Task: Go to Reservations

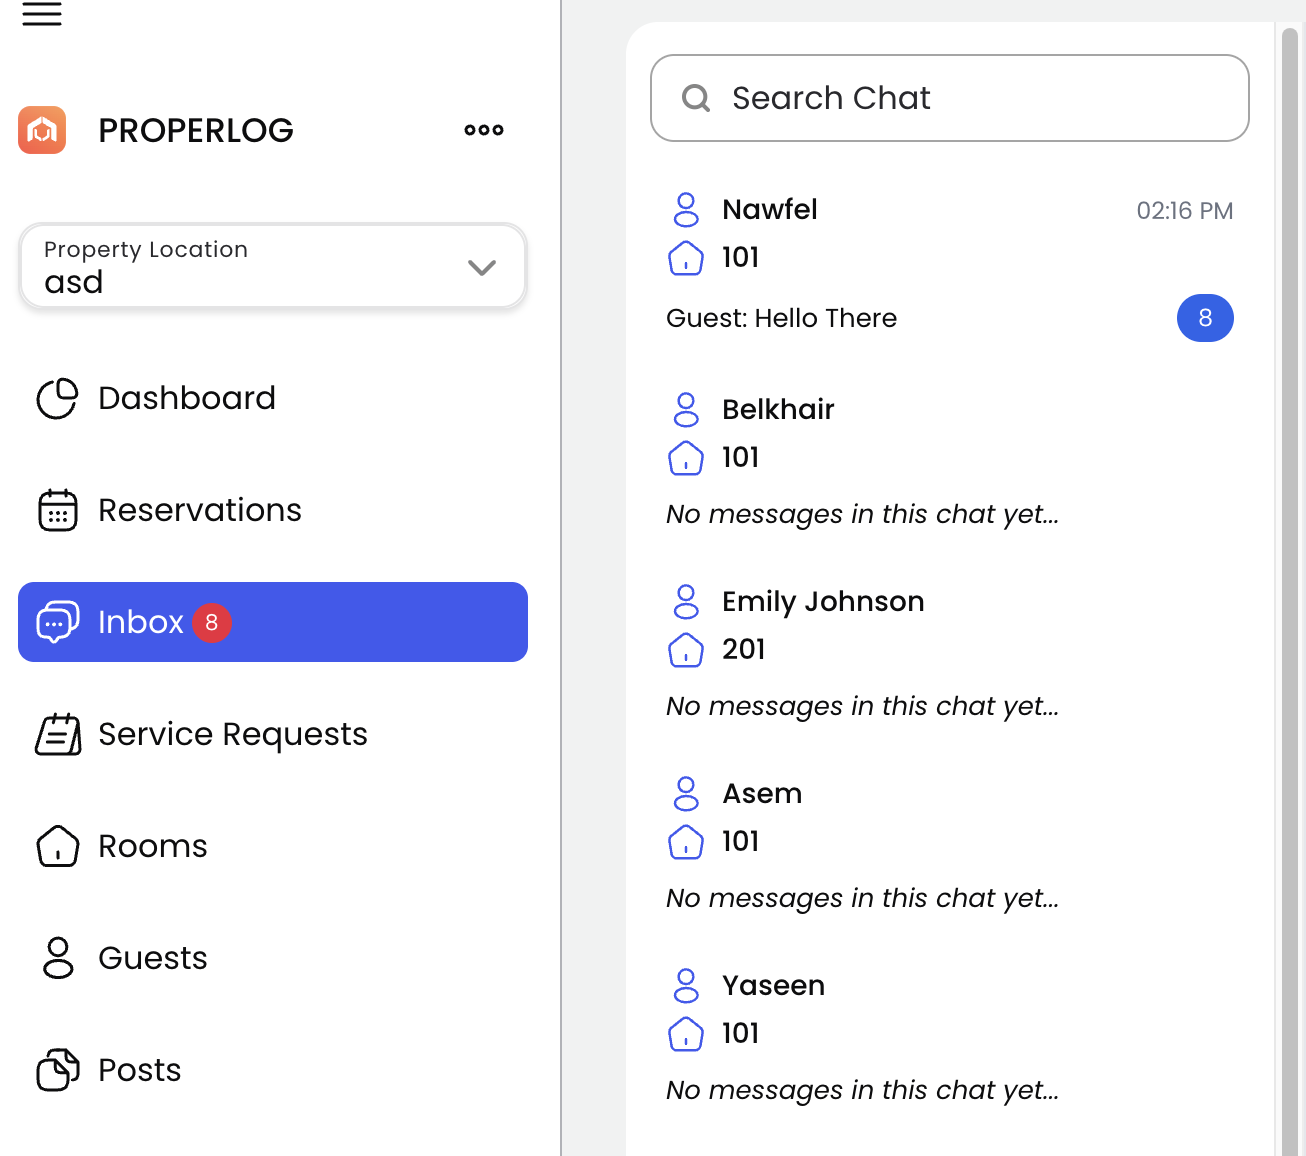Action: tap(199, 510)
